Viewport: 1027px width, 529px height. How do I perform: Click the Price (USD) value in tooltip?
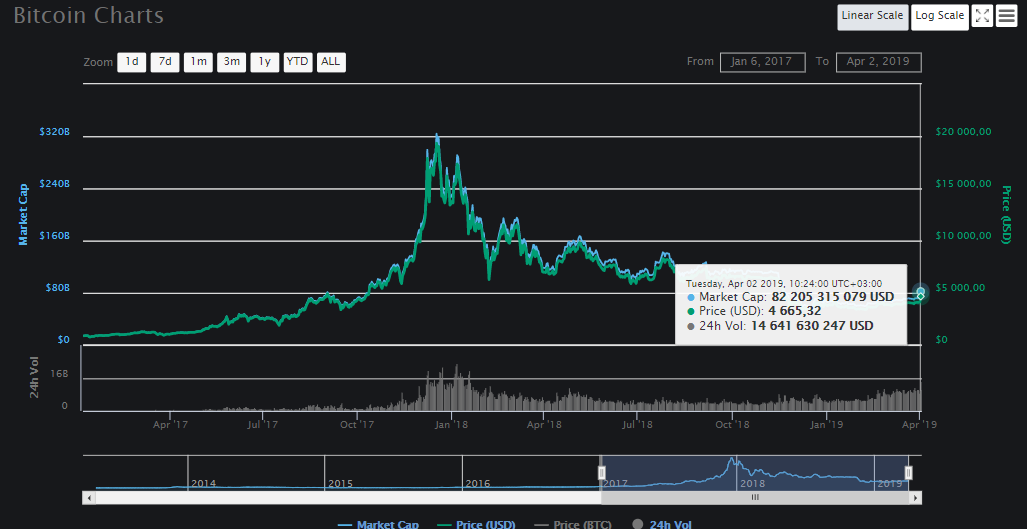pyautogui.click(x=796, y=311)
